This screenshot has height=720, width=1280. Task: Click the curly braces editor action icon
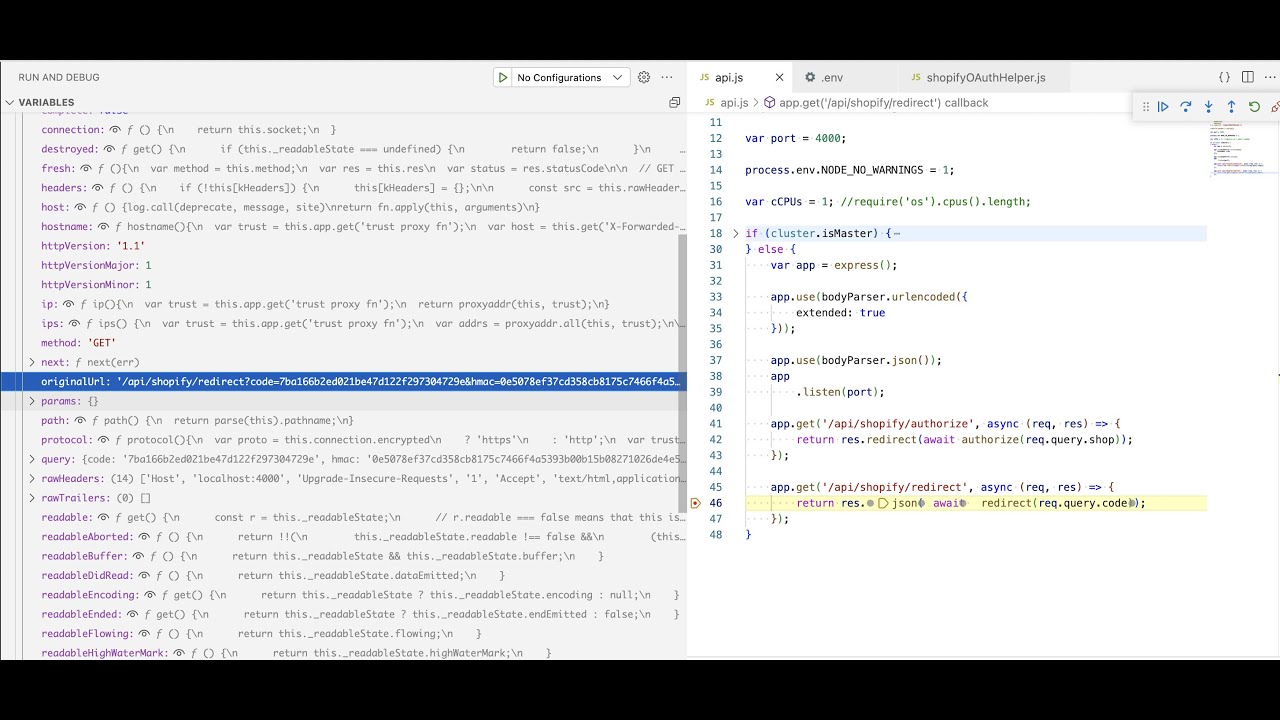pyautogui.click(x=1224, y=77)
